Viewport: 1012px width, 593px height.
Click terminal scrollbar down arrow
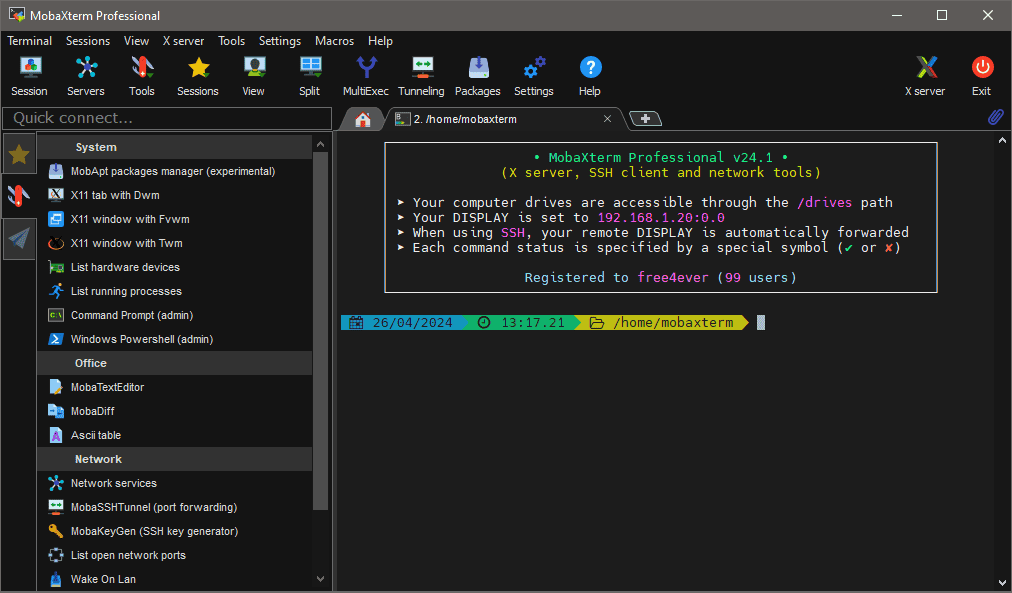(x=1002, y=583)
